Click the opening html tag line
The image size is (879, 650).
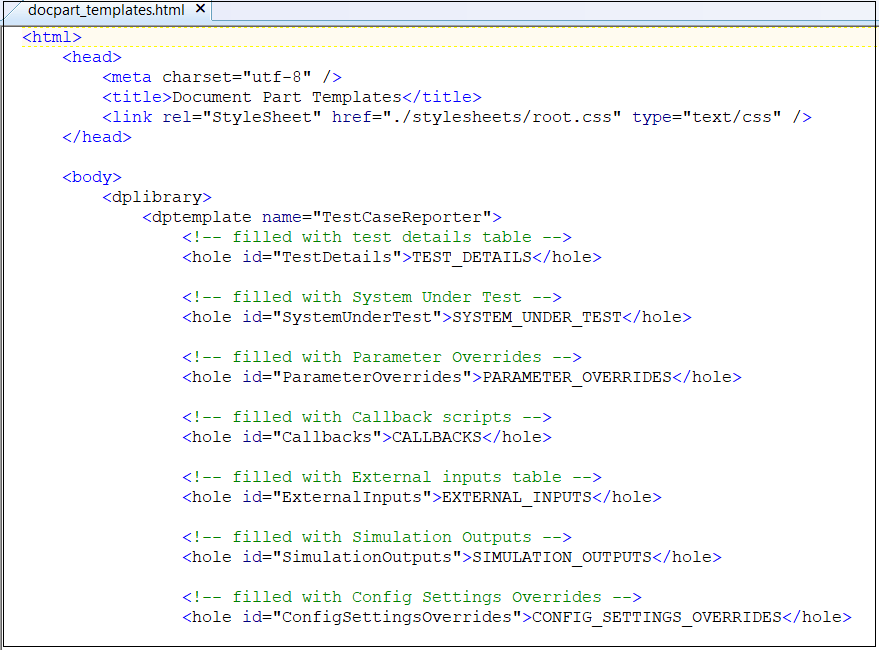(52, 37)
